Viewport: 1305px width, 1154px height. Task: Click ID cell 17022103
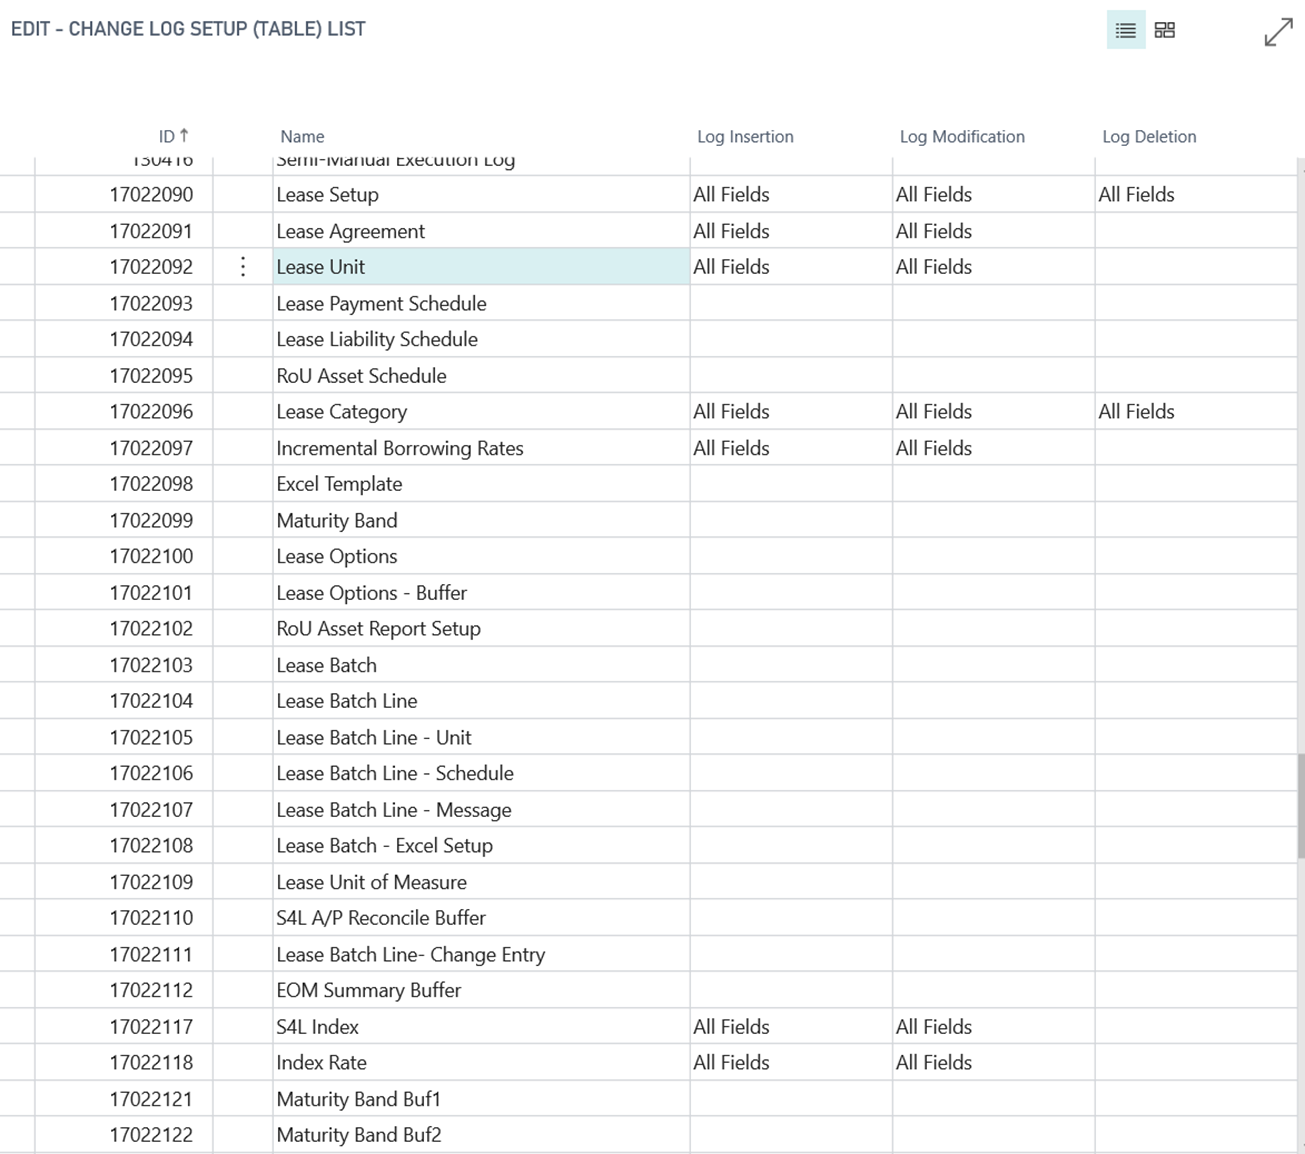point(124,665)
